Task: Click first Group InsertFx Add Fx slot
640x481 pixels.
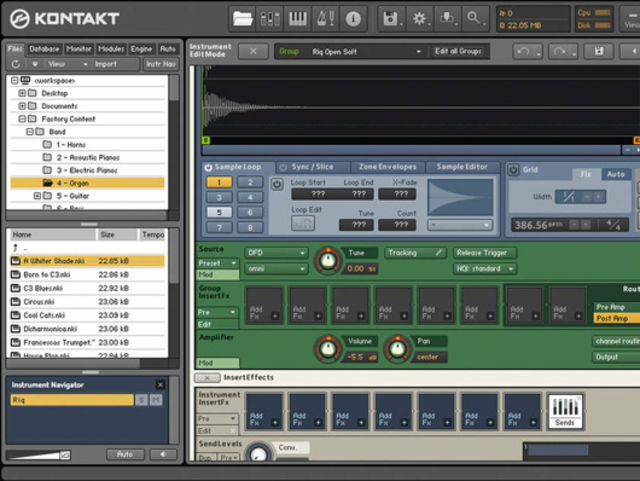Action: [264, 305]
